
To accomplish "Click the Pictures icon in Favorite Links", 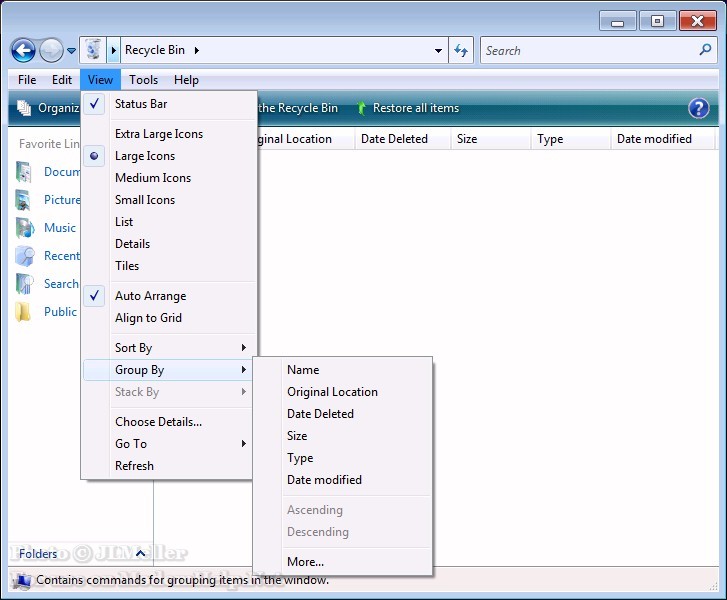I will (x=24, y=200).
